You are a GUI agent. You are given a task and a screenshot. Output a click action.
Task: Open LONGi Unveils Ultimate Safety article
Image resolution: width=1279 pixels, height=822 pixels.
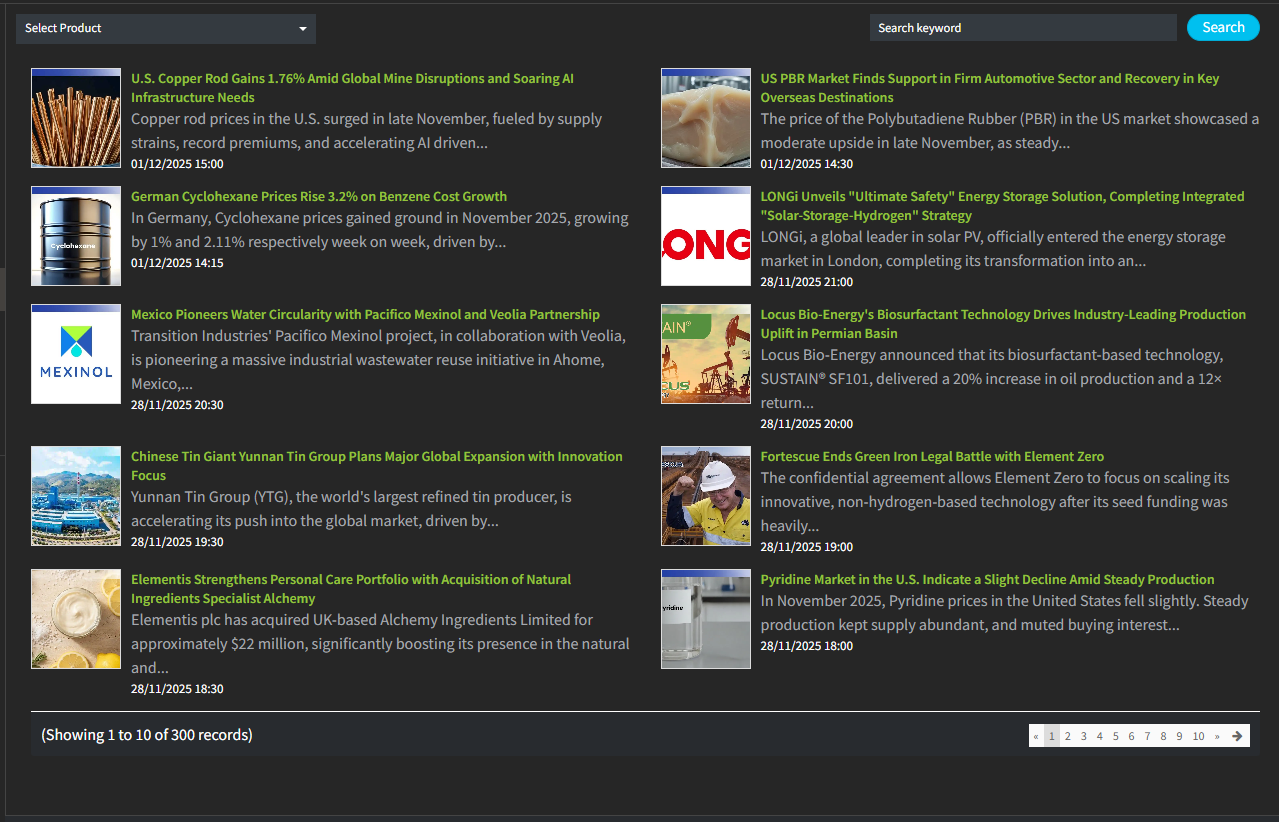(1002, 206)
